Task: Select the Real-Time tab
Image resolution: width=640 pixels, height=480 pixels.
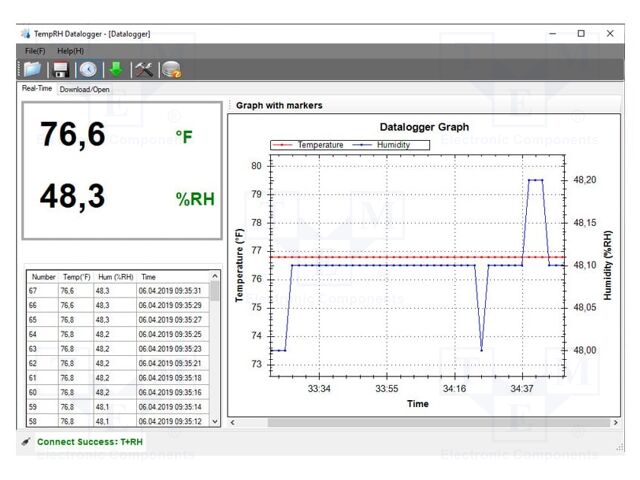Action: tap(37, 88)
